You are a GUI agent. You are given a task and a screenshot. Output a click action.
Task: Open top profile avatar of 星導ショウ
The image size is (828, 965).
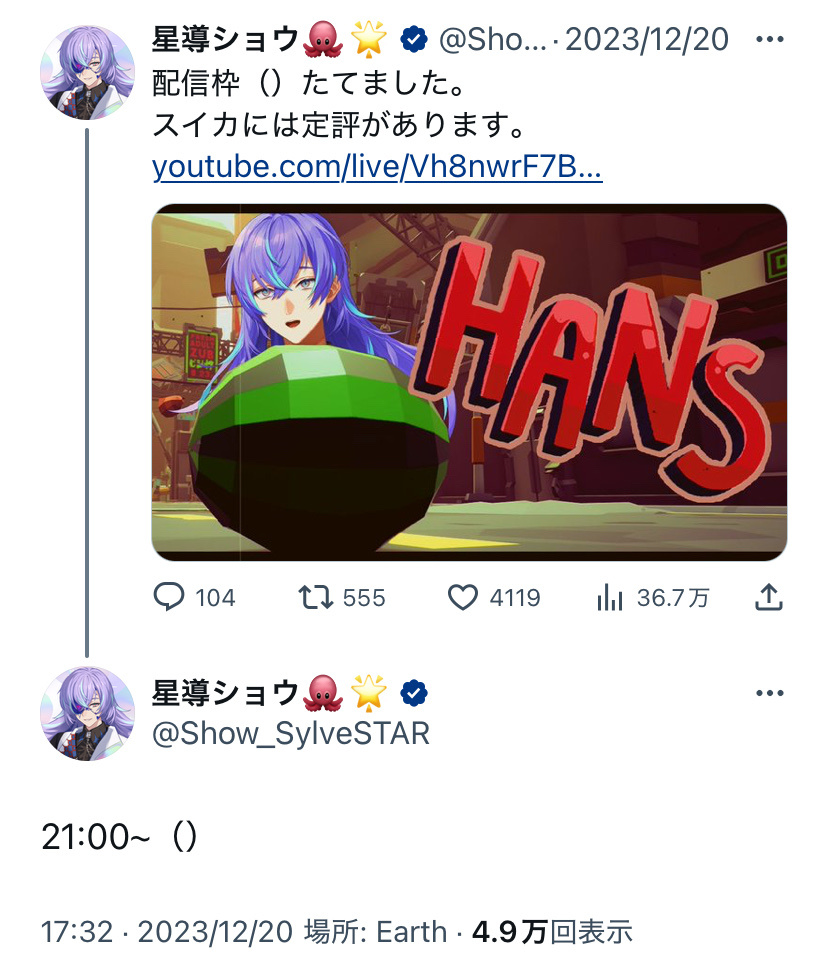[x=87, y=72]
